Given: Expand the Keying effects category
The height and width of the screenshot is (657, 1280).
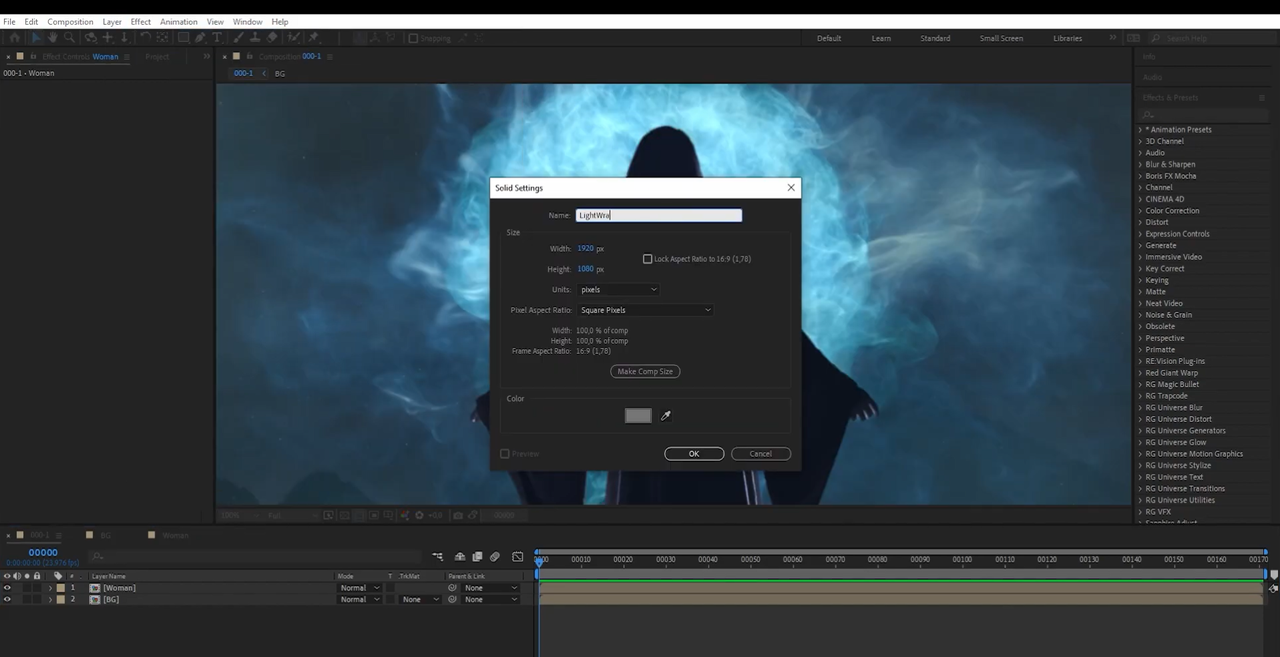Looking at the screenshot, I should tap(1140, 280).
